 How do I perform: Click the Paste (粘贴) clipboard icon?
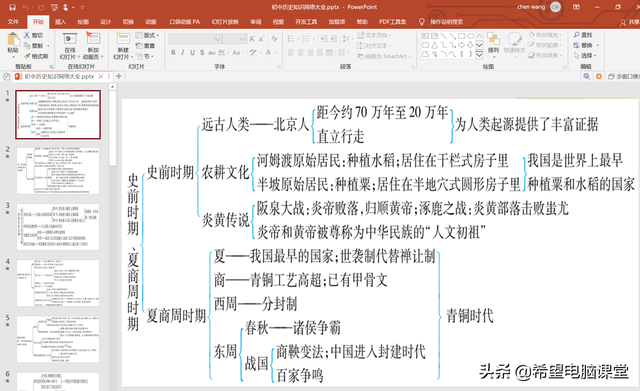pos(13,40)
